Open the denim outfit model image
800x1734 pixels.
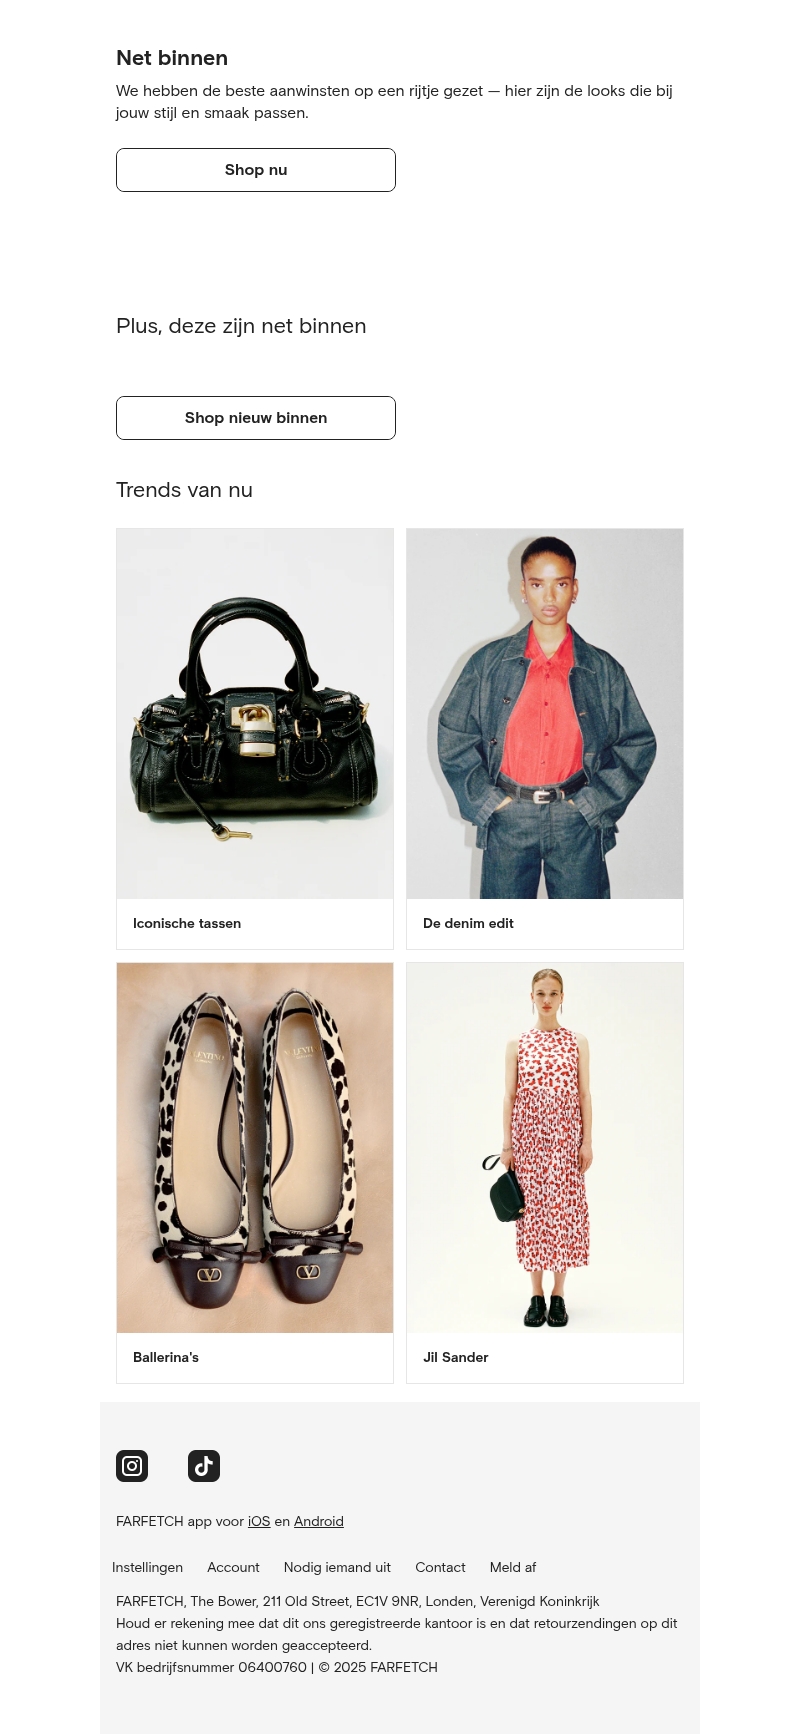pyautogui.click(x=545, y=714)
